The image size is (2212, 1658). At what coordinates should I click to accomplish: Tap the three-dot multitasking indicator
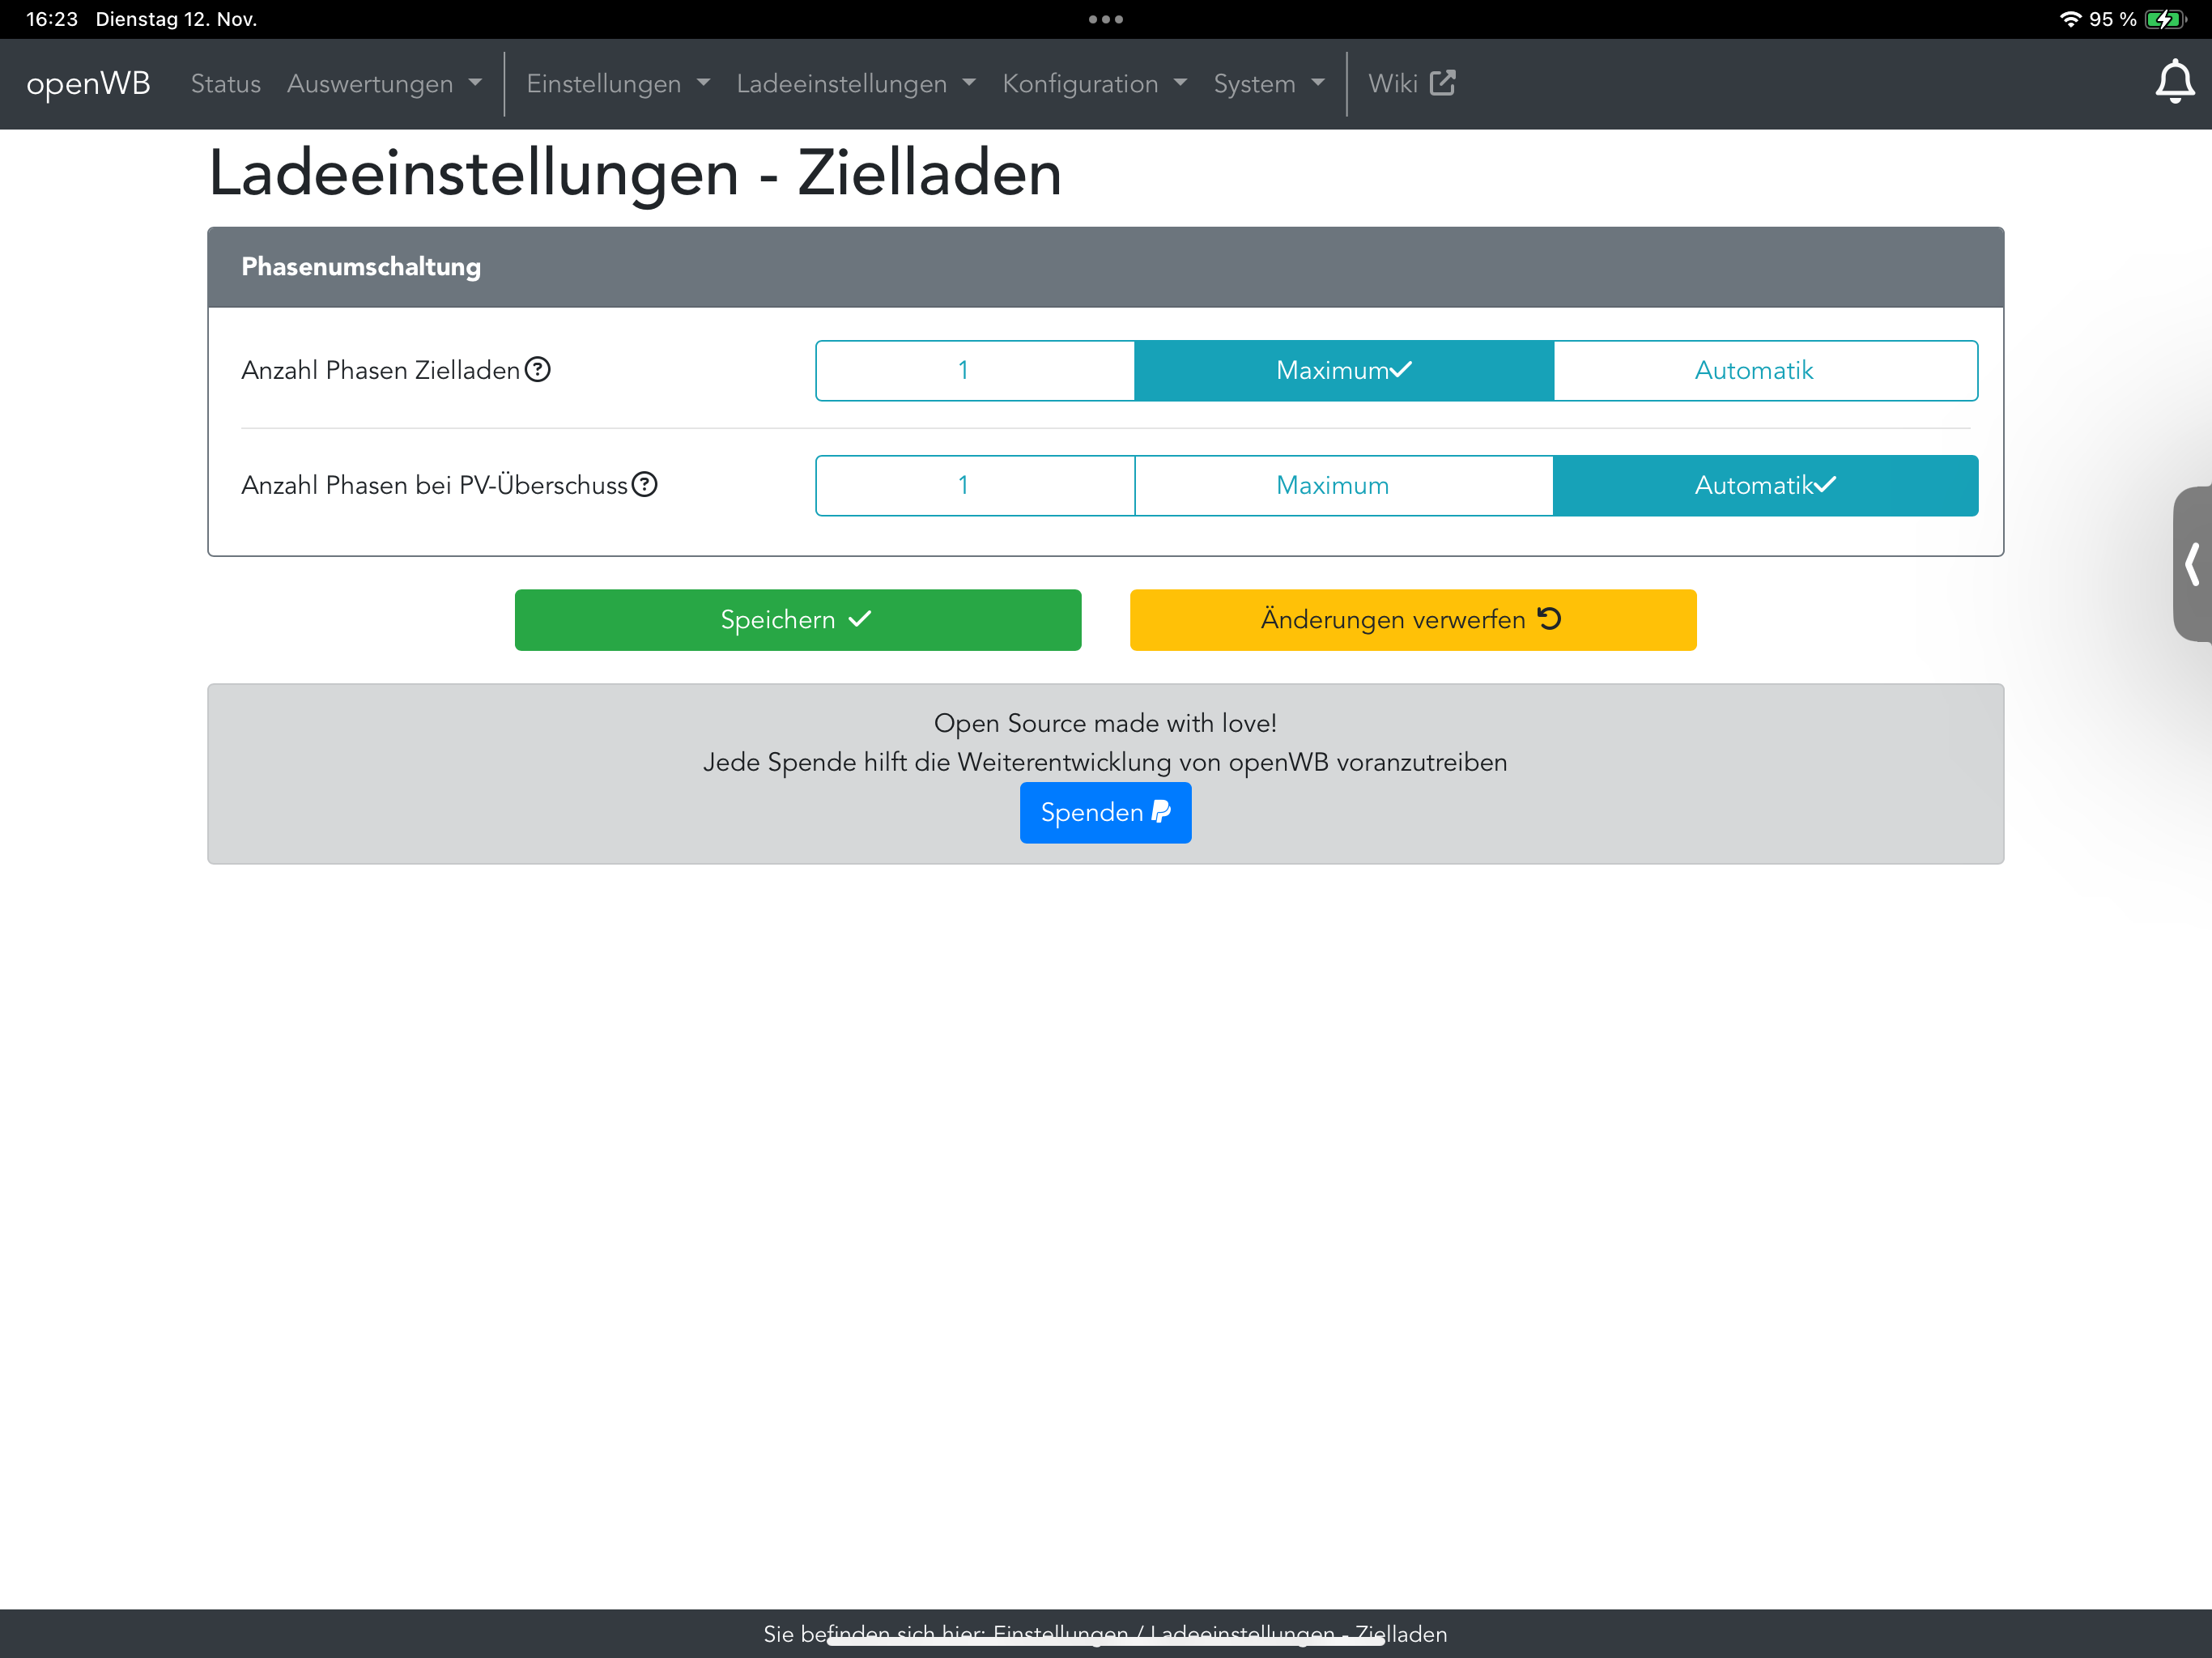click(x=1105, y=19)
